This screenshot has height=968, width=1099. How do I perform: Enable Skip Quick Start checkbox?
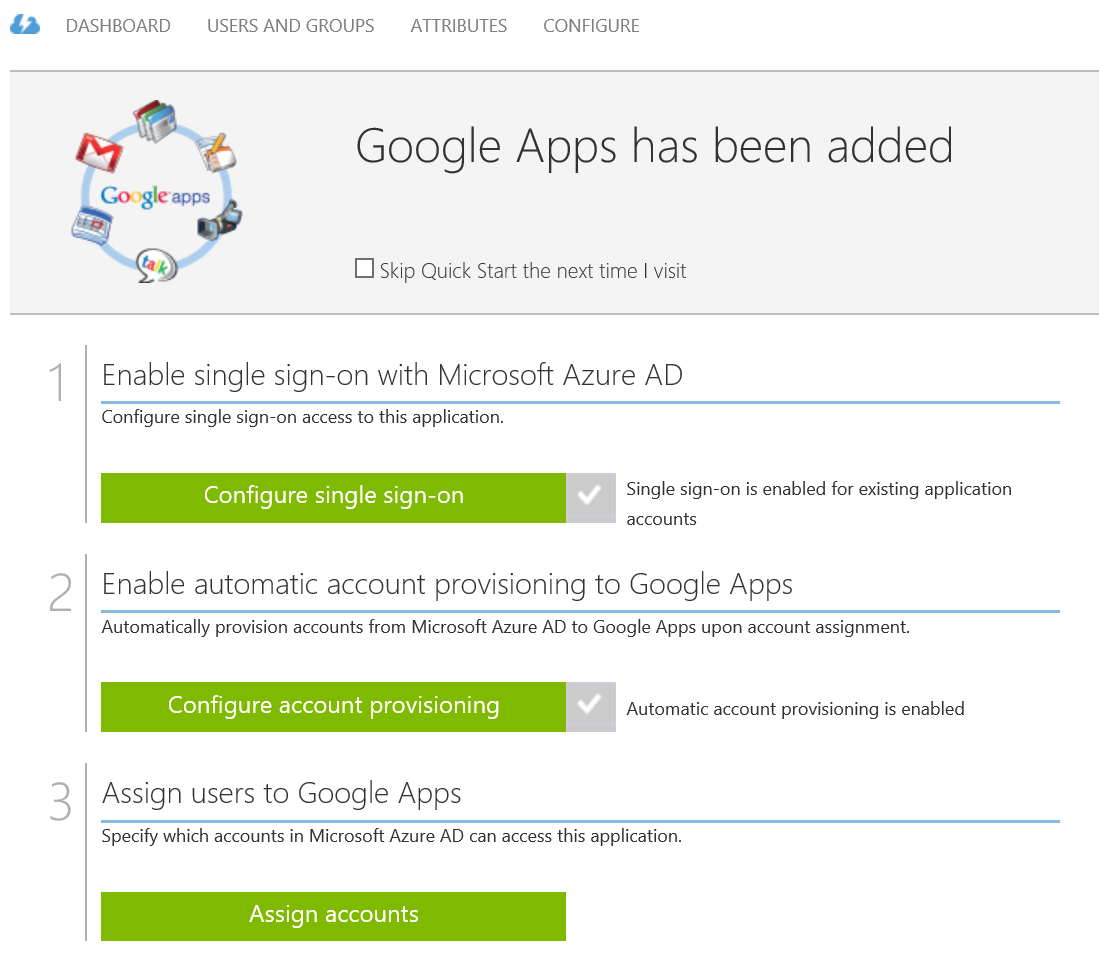click(x=364, y=269)
